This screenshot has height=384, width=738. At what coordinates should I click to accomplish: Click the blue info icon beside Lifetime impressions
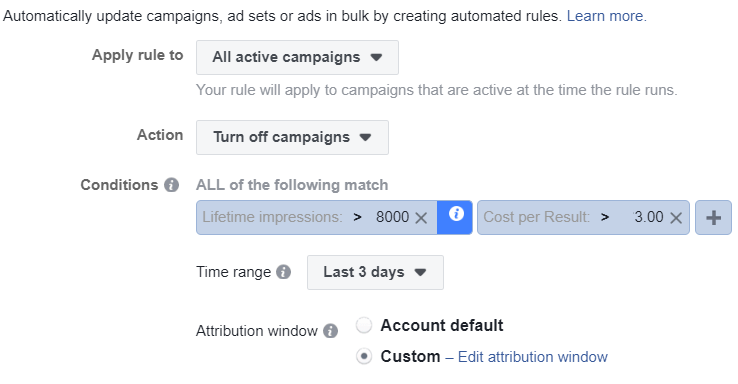[x=455, y=217]
